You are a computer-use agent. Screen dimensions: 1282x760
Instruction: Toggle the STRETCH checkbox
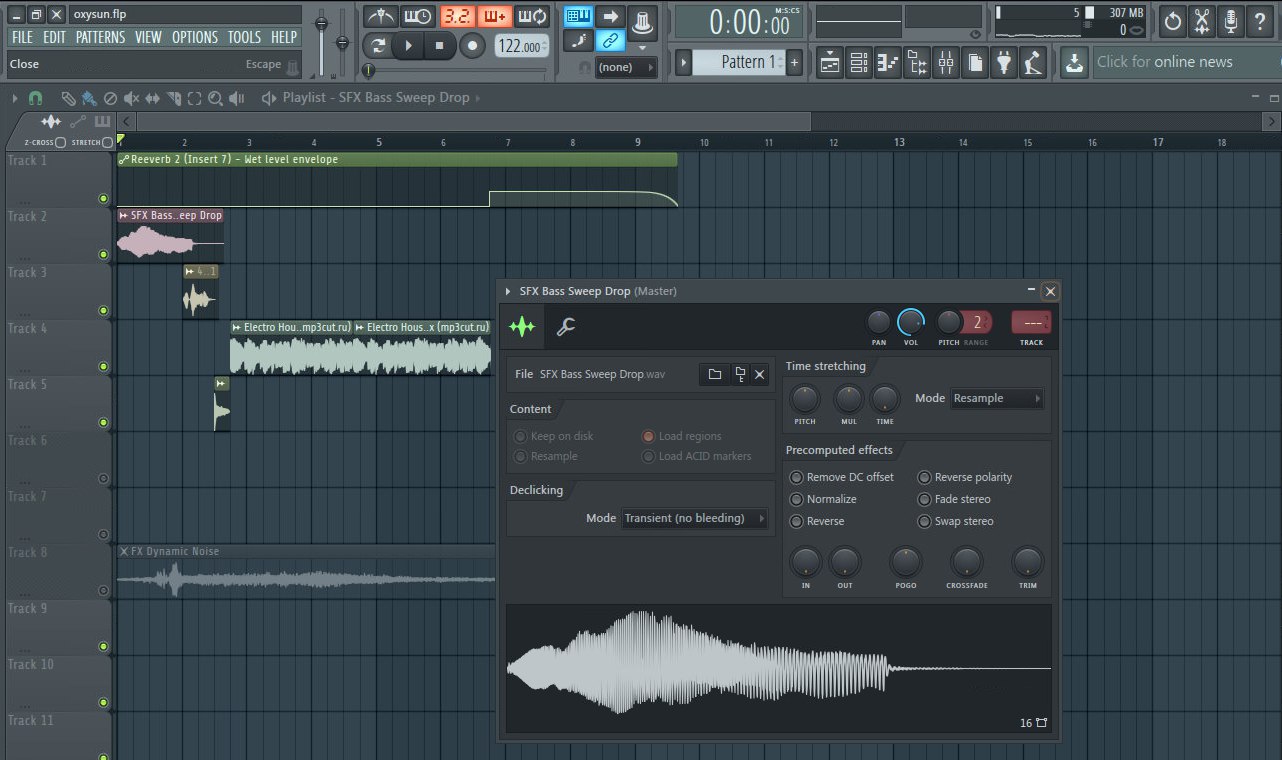[x=107, y=143]
